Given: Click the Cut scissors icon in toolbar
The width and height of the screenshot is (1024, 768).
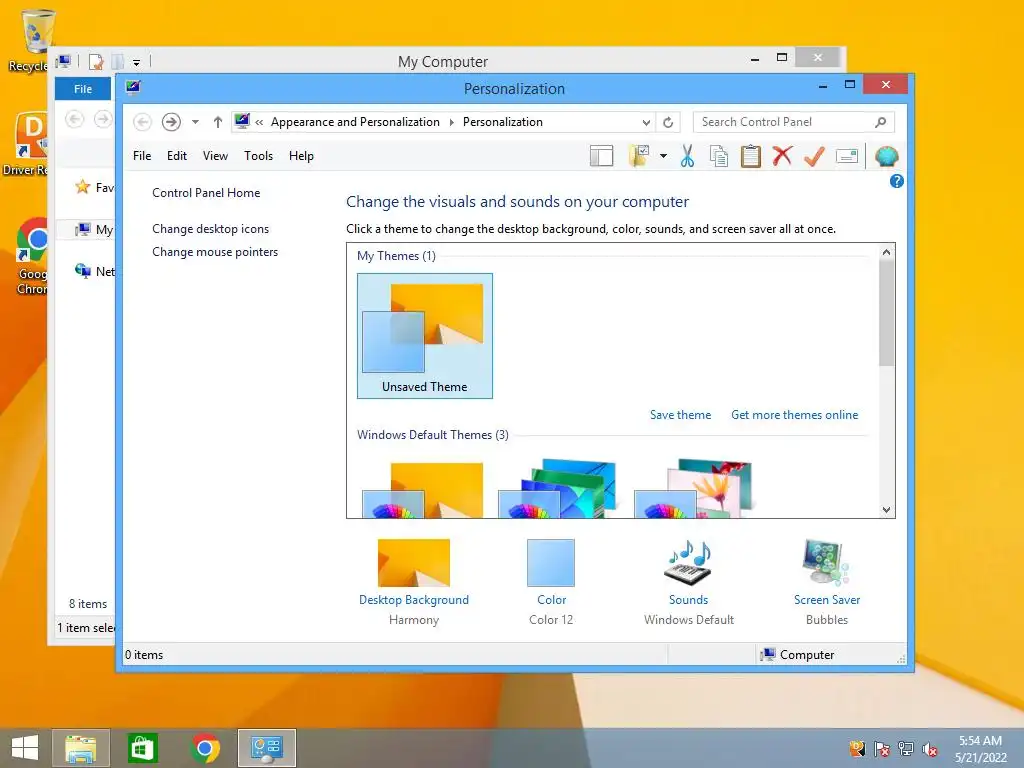Looking at the screenshot, I should pos(687,156).
